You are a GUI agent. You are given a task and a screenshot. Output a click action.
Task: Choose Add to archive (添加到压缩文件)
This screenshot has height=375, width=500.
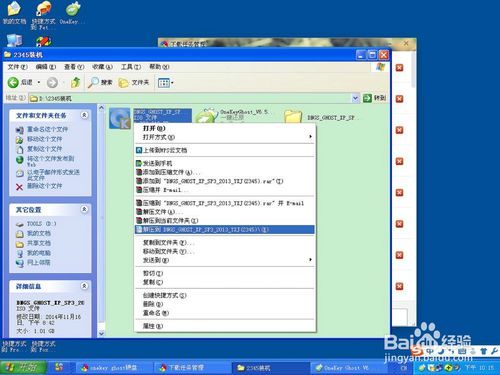pos(225,172)
